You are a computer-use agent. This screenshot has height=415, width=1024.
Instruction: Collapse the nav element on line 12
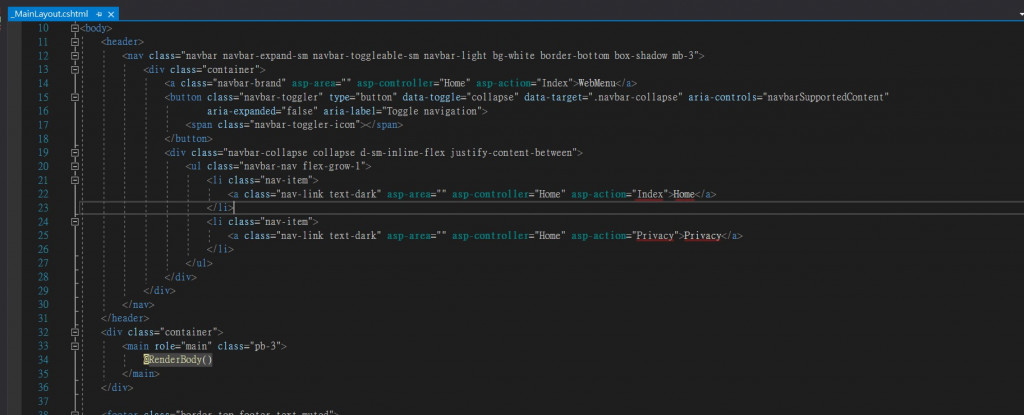point(75,56)
